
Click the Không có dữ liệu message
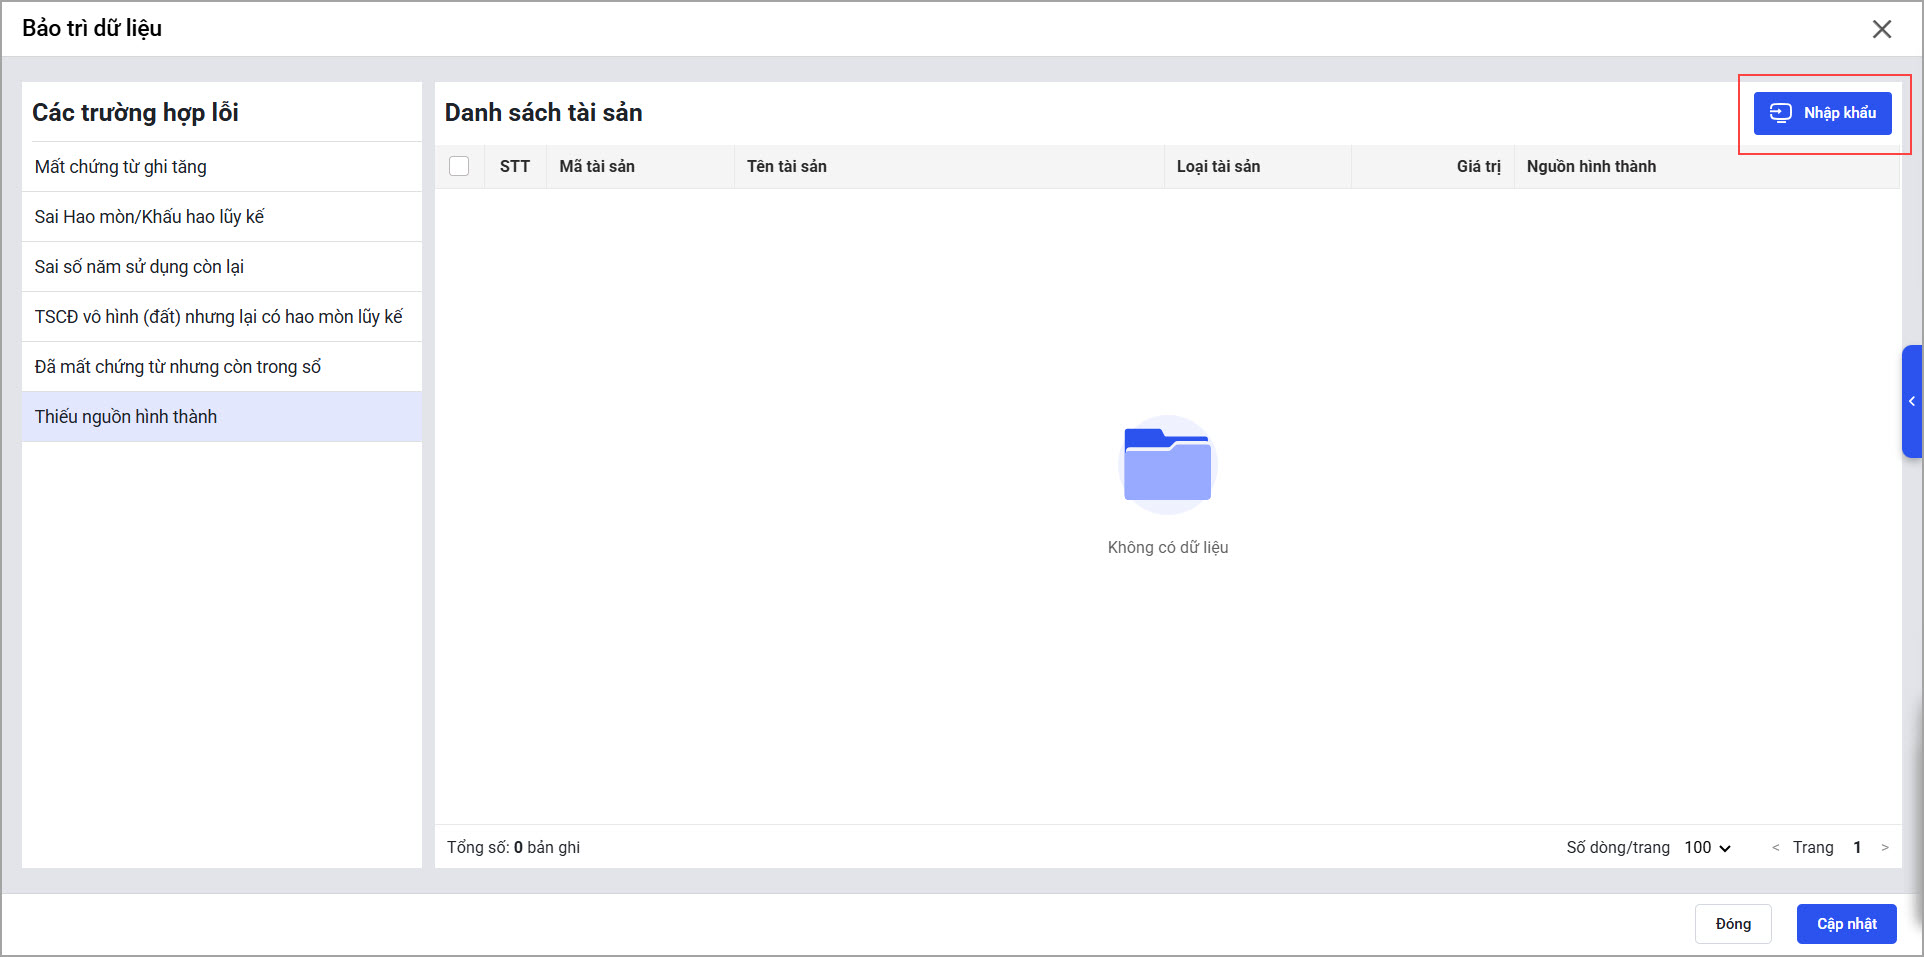1168,548
